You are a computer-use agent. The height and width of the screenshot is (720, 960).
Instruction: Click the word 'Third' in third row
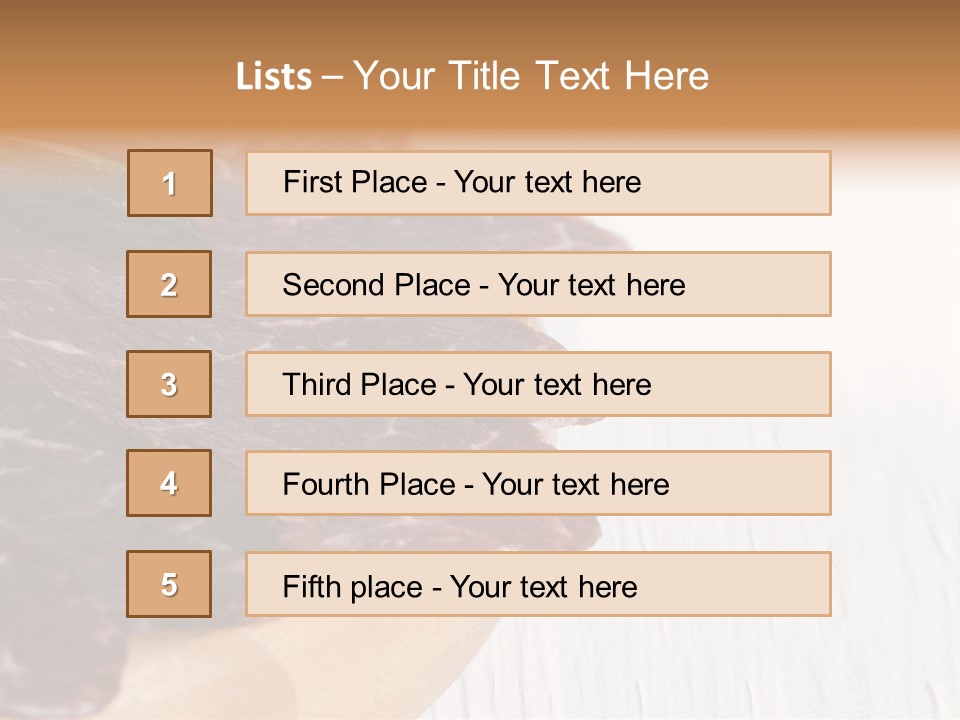point(315,385)
